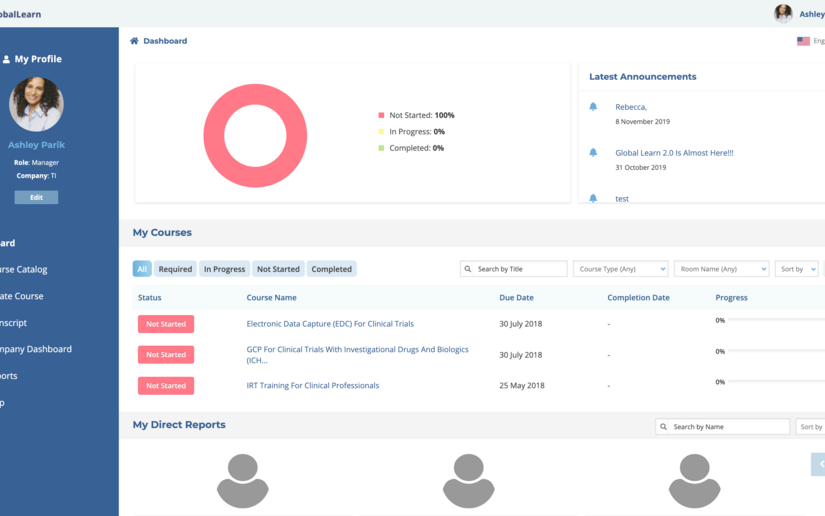825x516 pixels.
Task: Click the My Direct Reports heading
Action: pyautogui.click(x=179, y=424)
